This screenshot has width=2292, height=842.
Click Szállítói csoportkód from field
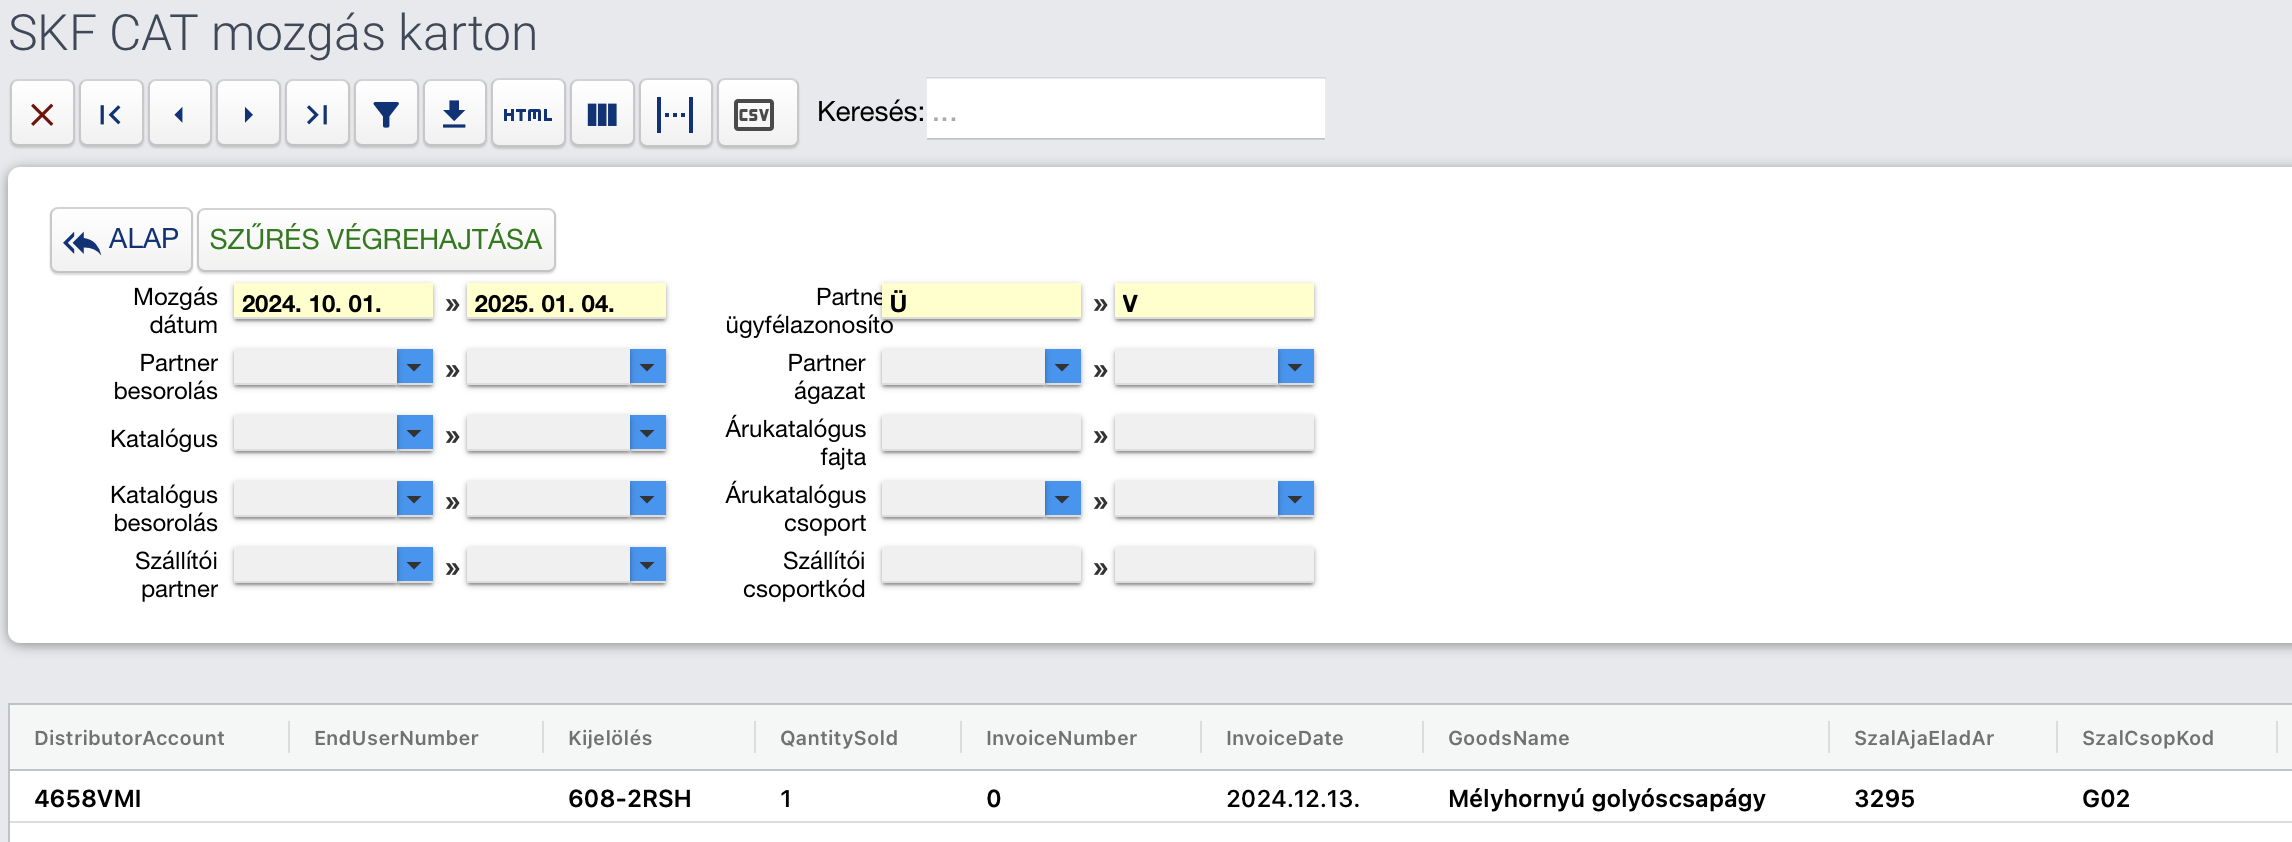[x=981, y=565]
